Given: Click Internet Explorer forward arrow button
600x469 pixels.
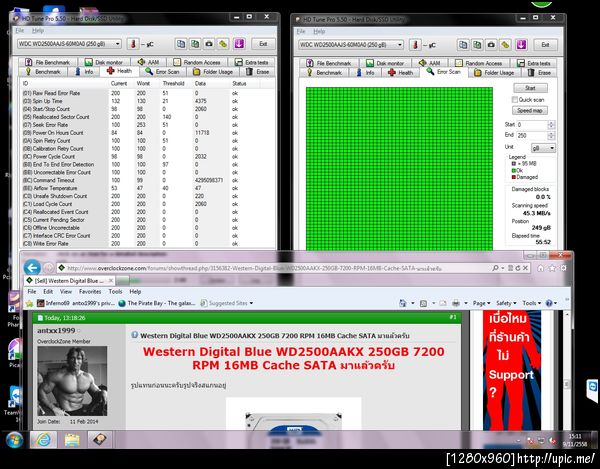Looking at the screenshot, I should point(48,268).
